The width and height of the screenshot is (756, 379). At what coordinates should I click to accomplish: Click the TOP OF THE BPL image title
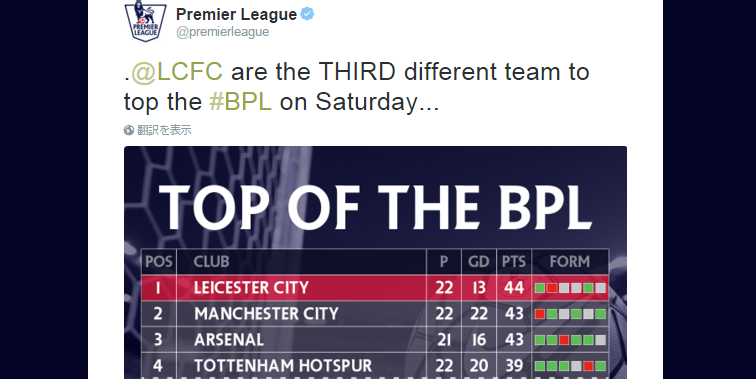coord(375,208)
